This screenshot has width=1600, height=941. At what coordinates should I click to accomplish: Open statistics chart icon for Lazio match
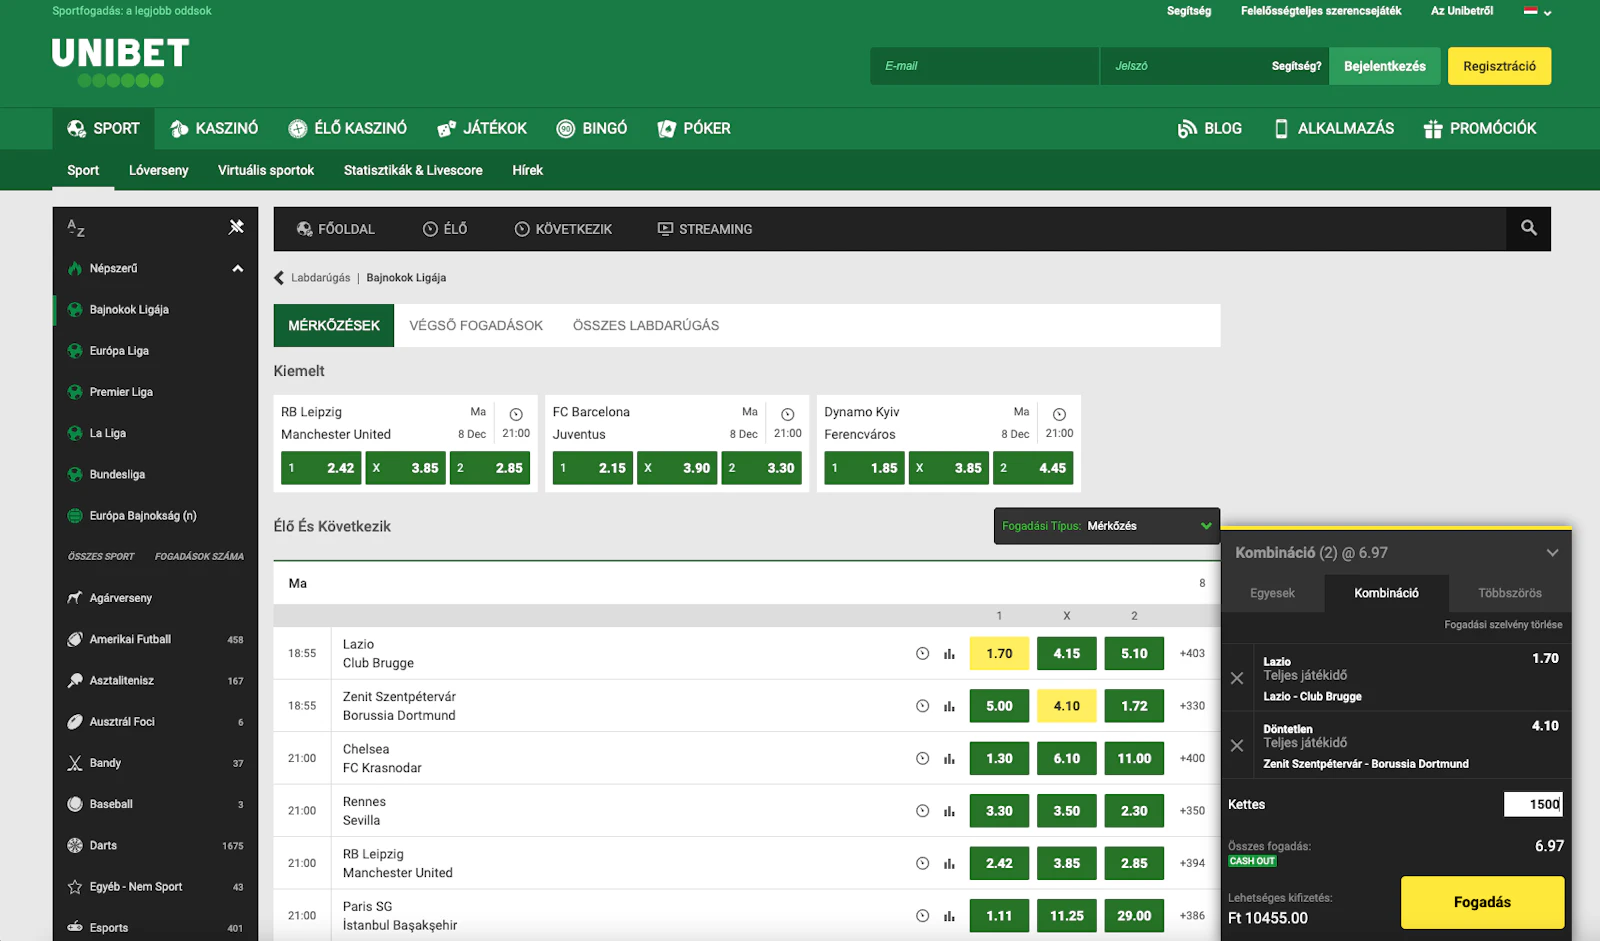tap(949, 654)
